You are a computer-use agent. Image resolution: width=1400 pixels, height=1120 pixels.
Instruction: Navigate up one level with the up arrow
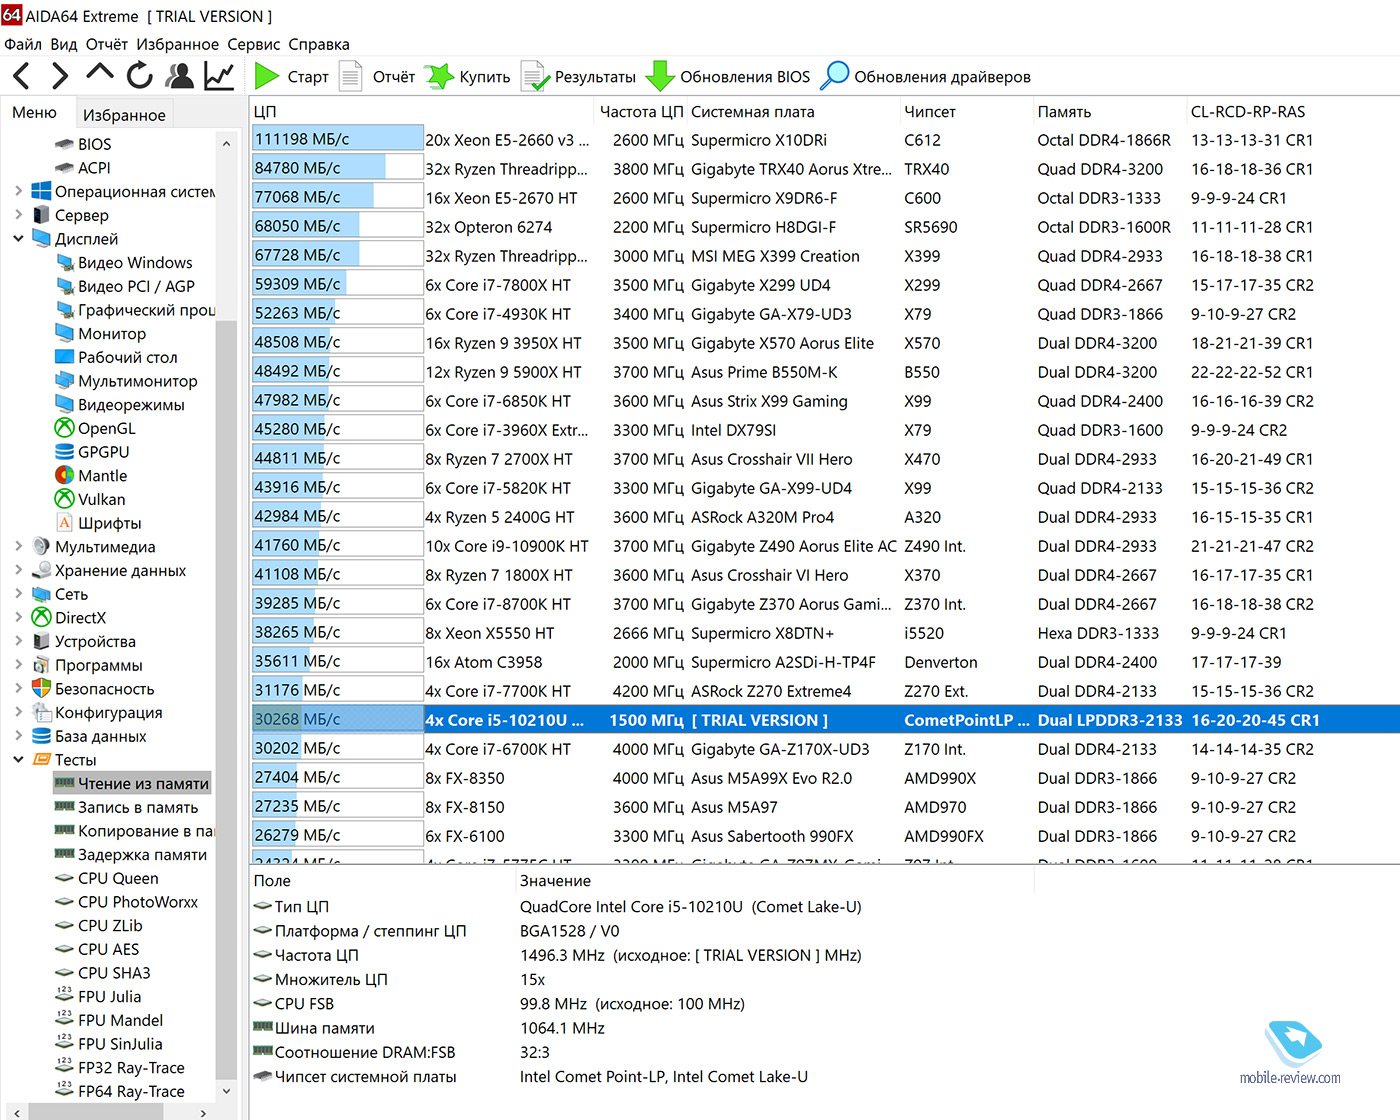[99, 73]
